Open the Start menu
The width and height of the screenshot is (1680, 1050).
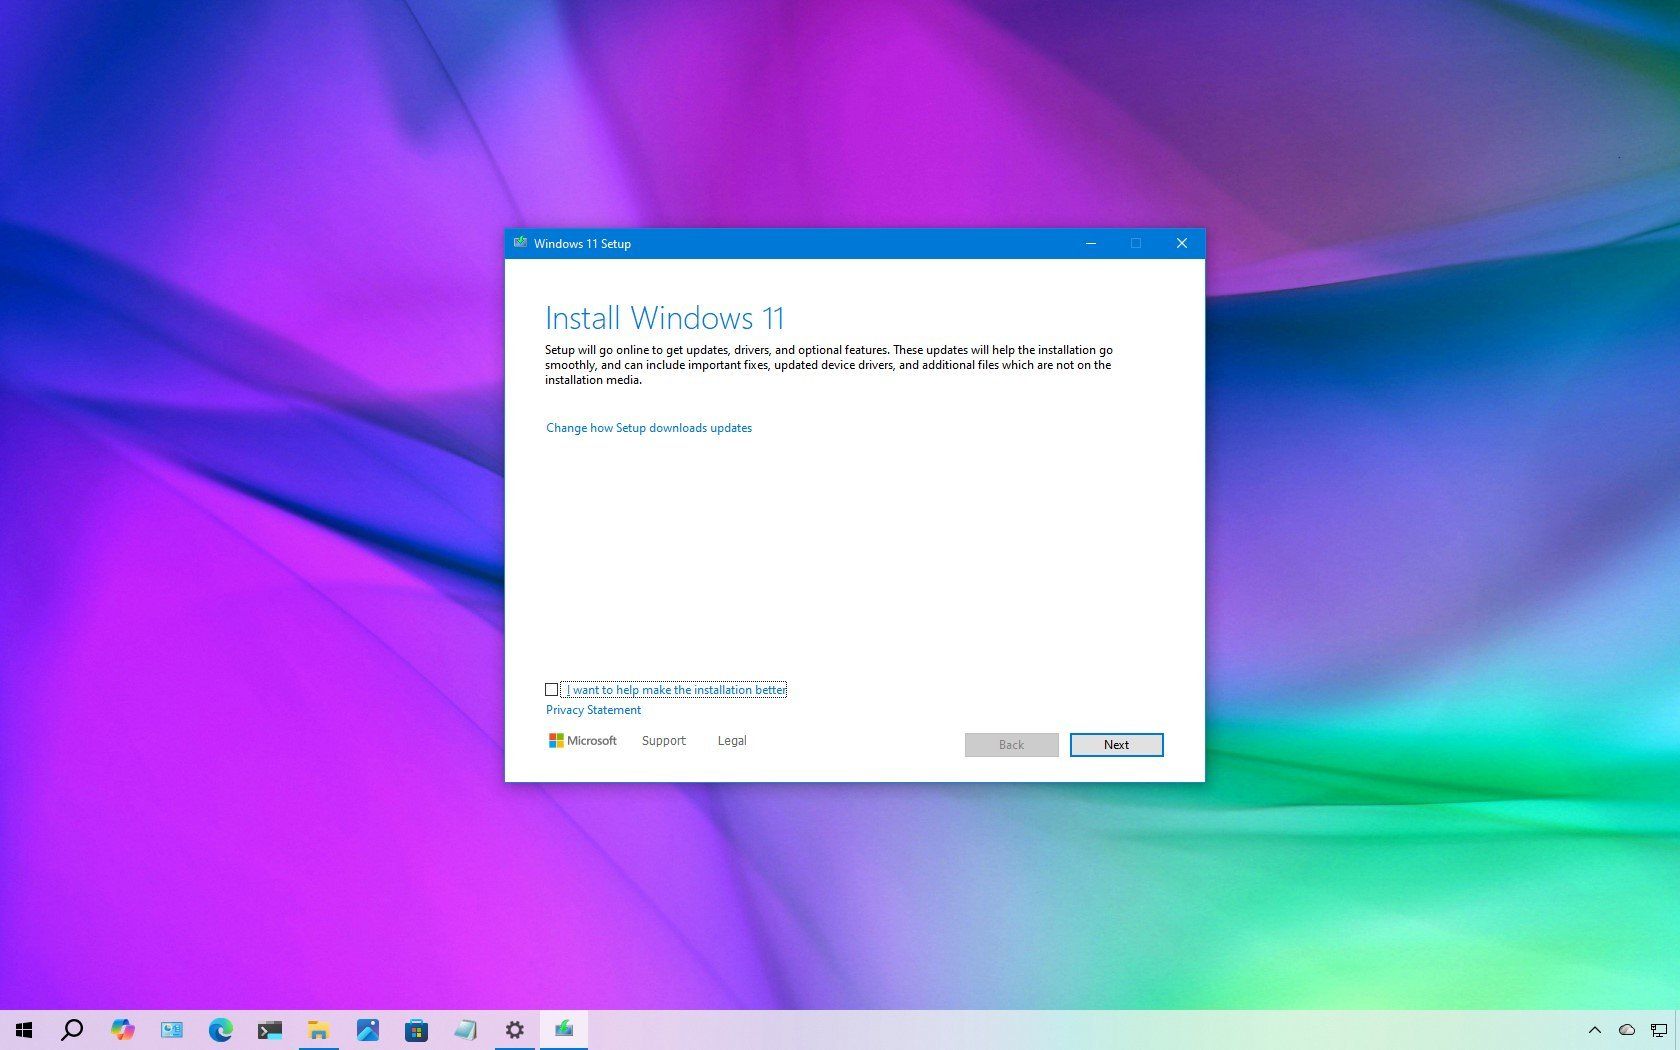pos(24,1030)
